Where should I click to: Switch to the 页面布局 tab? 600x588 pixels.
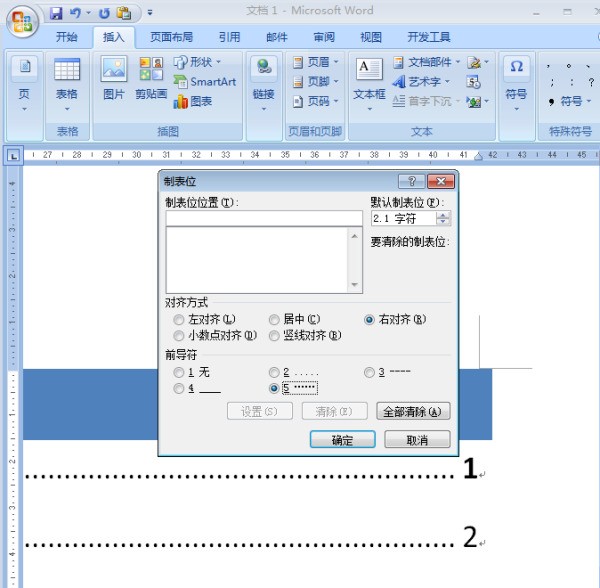(171, 37)
